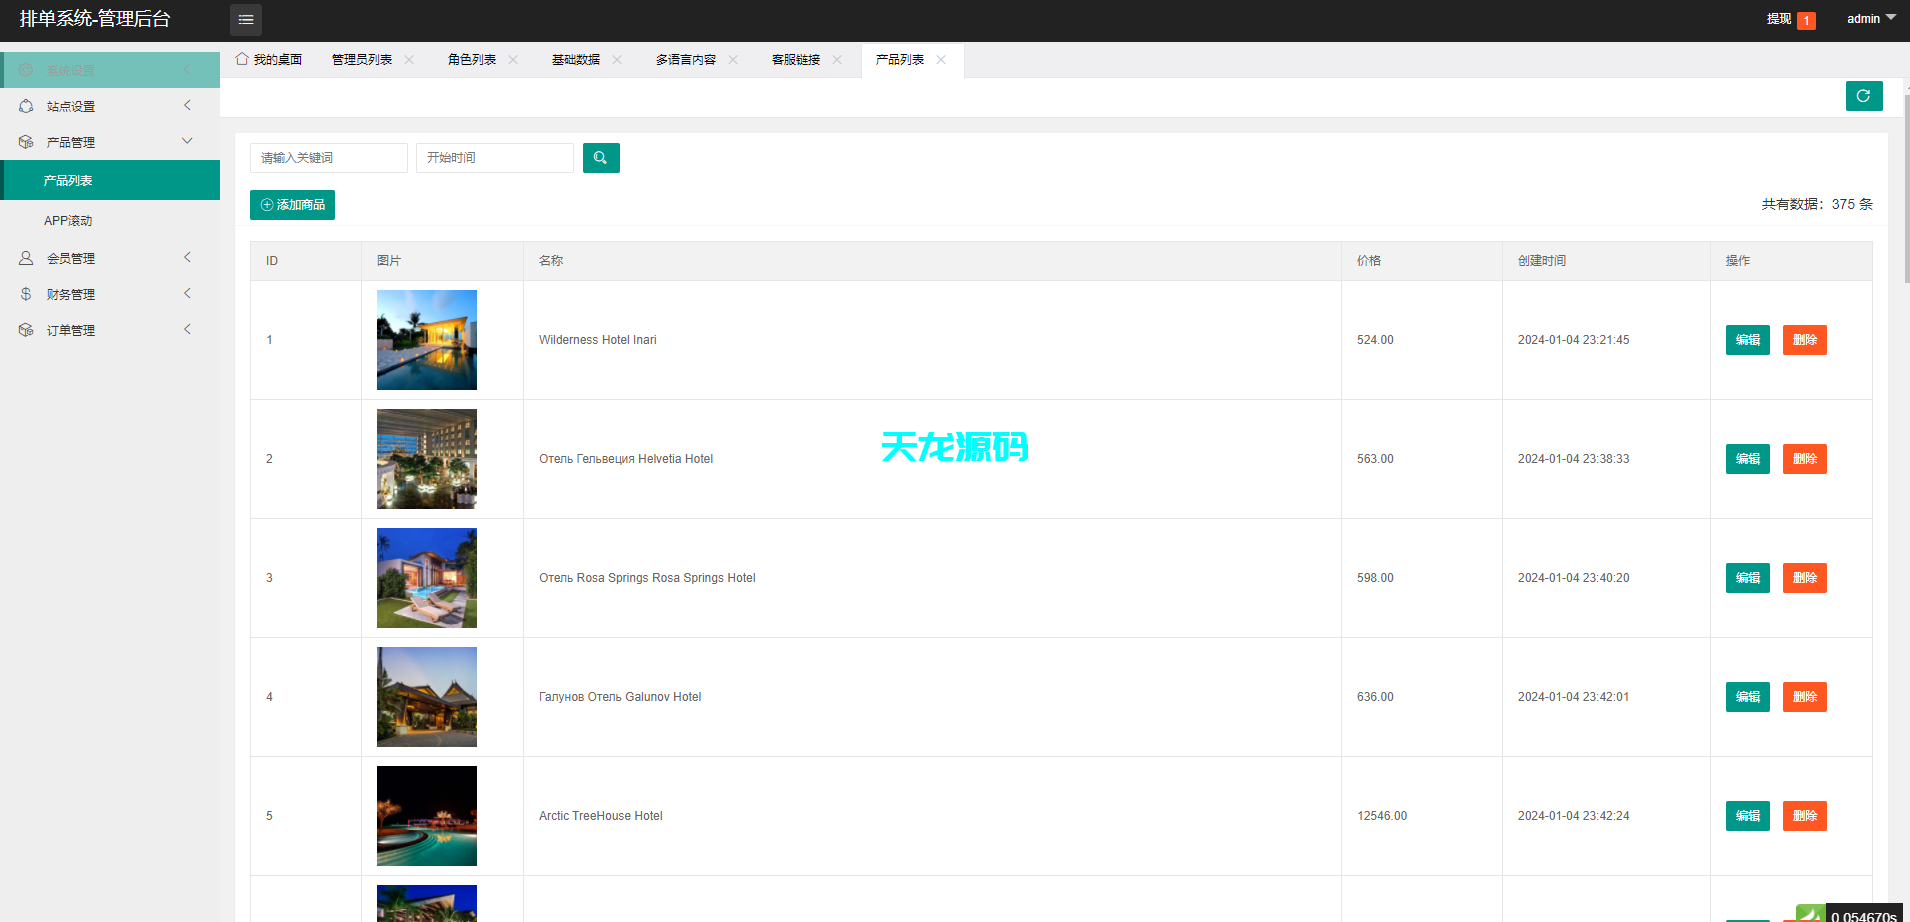
Task: Select the 站点设置 sidebar icon
Action: pos(25,105)
